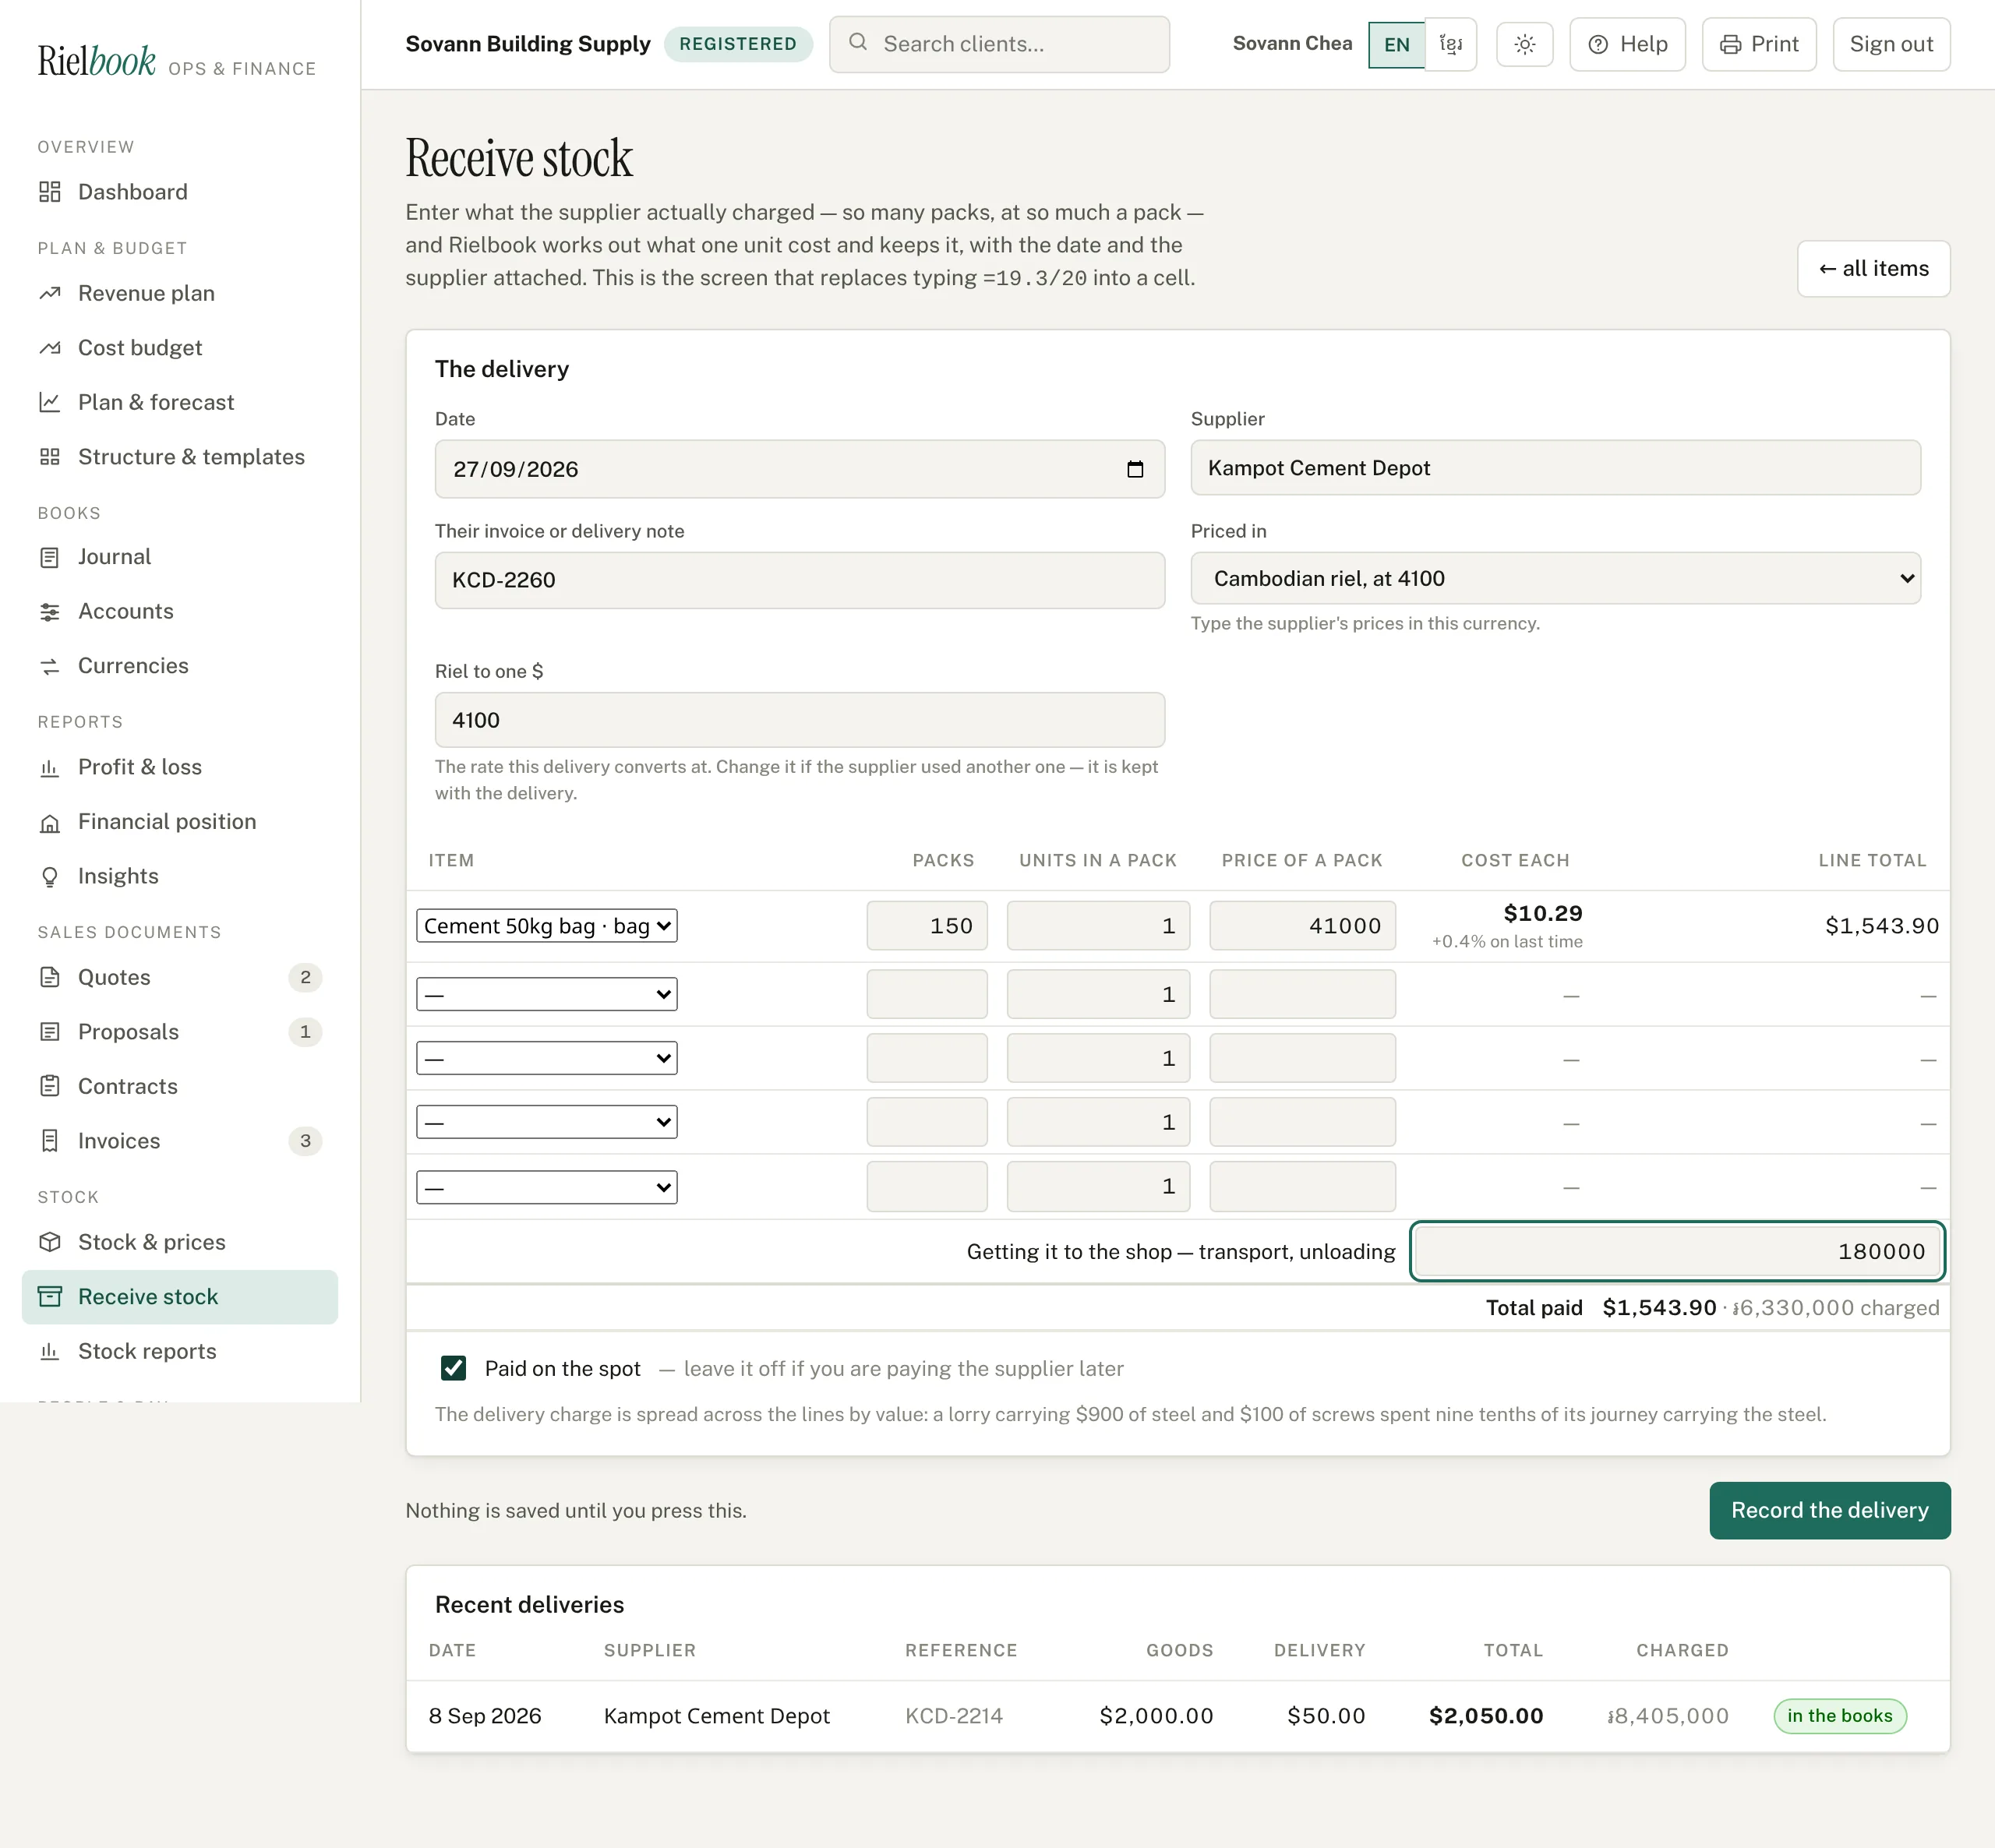
Task: Click the Quotes count badge 2
Action: coord(305,977)
